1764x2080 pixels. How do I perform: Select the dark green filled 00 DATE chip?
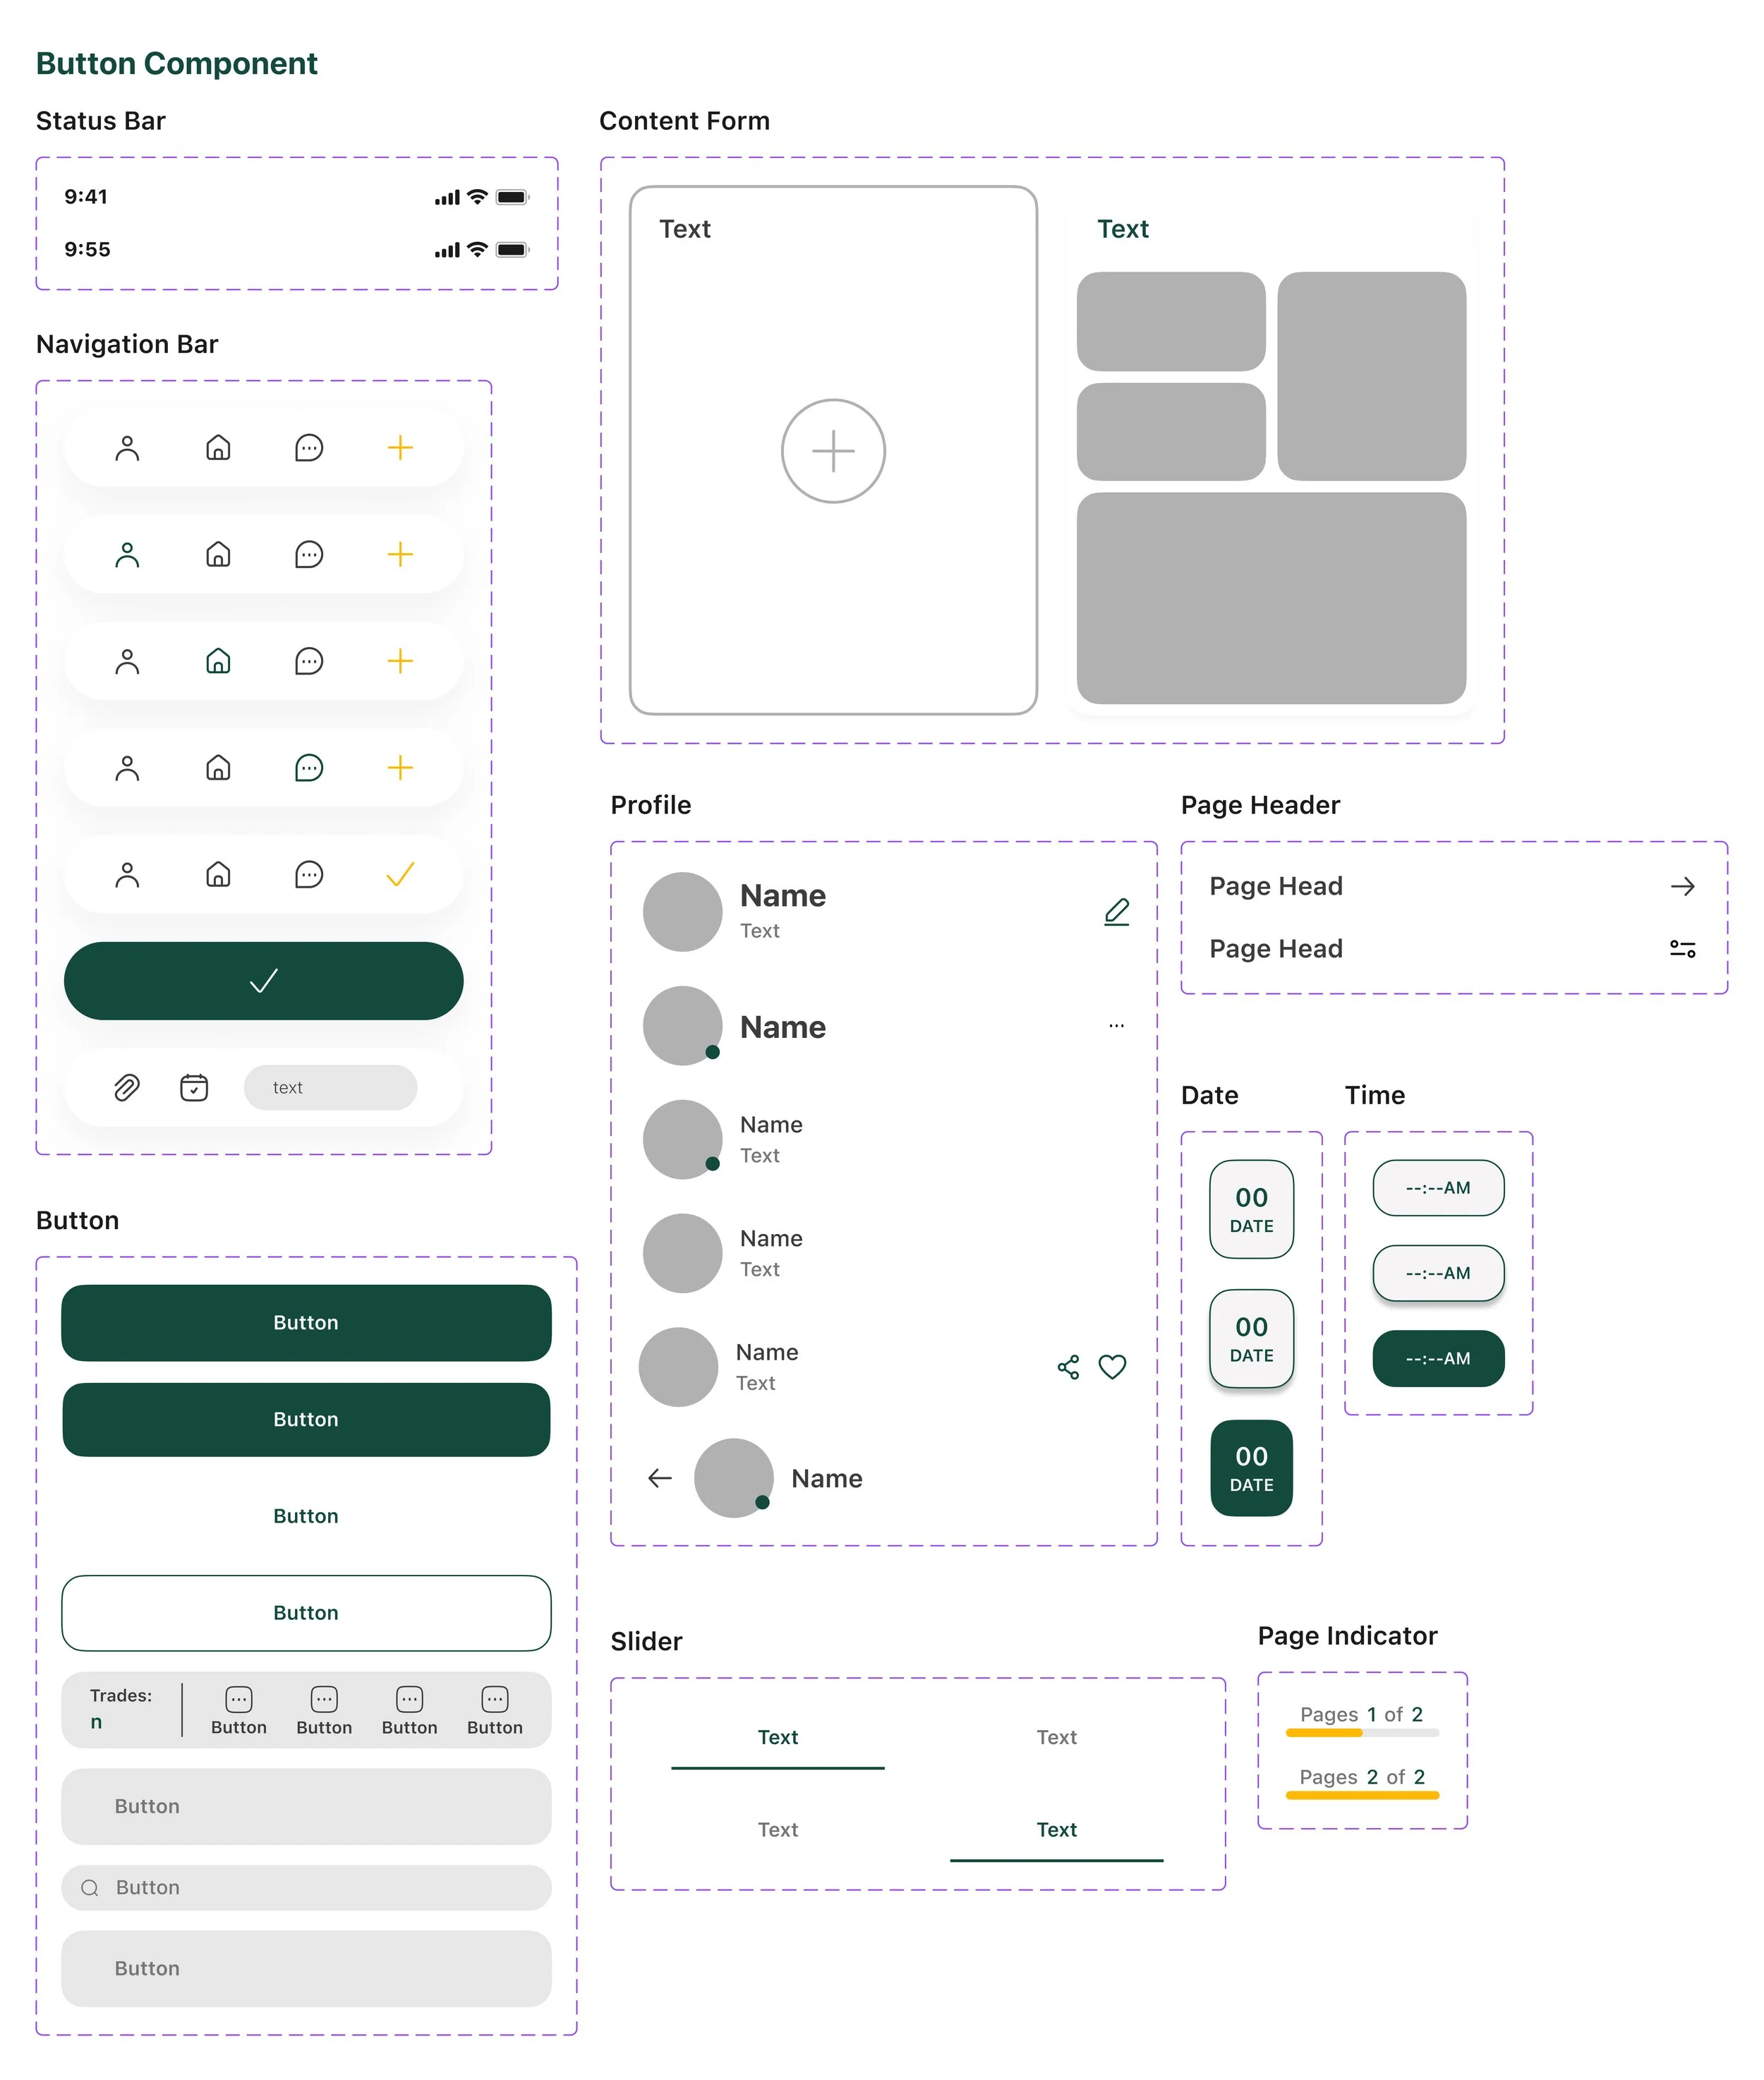point(1251,1468)
